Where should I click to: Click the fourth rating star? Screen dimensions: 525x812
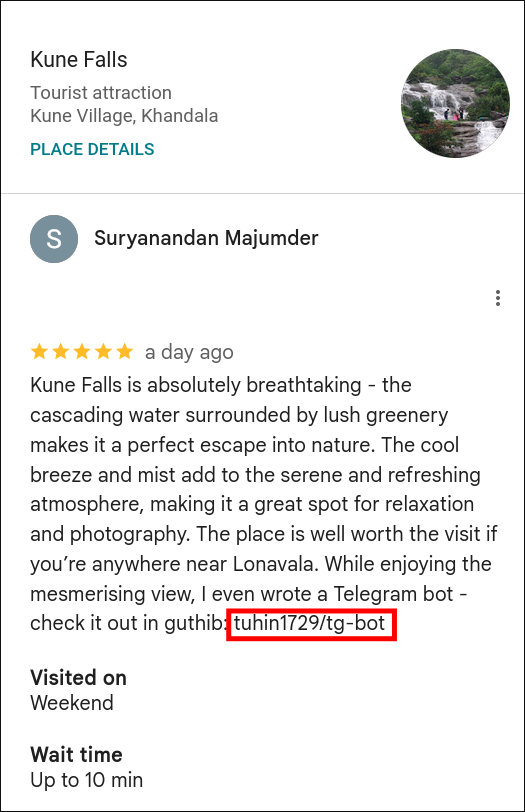[x=103, y=352]
